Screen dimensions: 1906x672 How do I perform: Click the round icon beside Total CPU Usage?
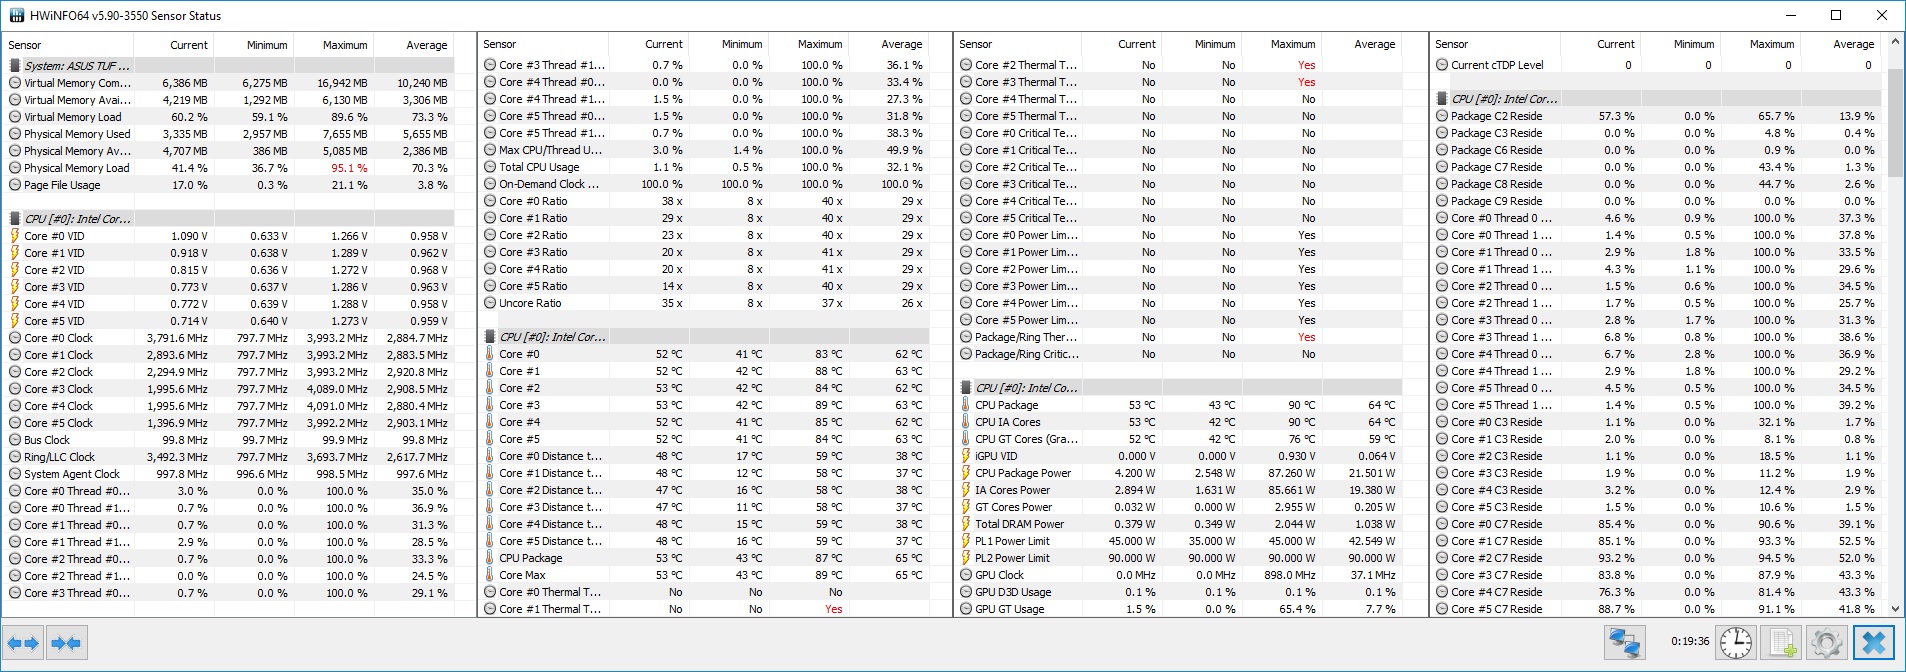coord(490,167)
